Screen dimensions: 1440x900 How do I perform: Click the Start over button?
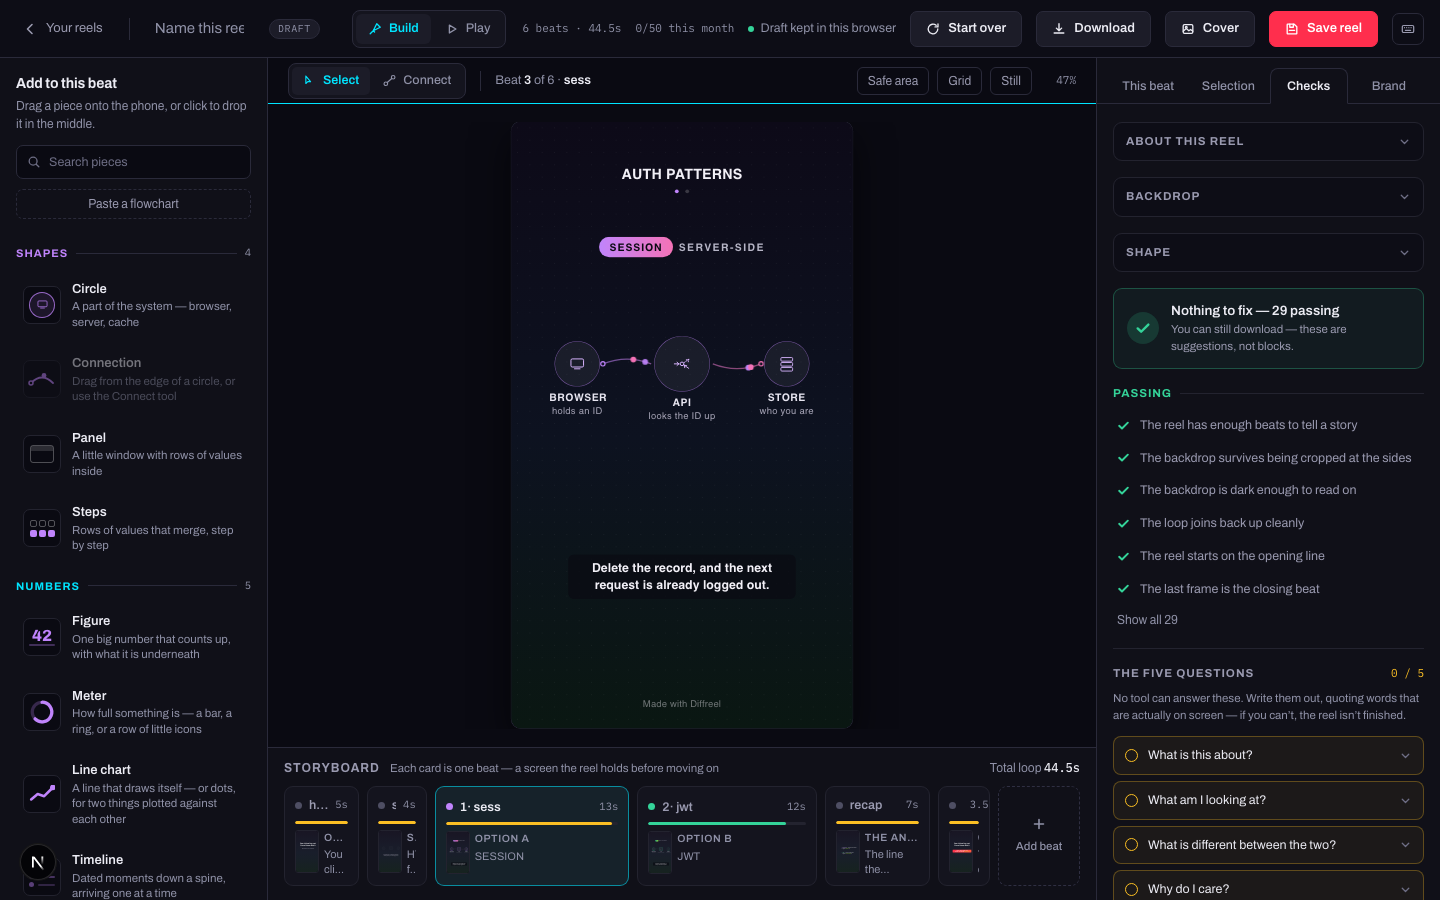coord(966,29)
